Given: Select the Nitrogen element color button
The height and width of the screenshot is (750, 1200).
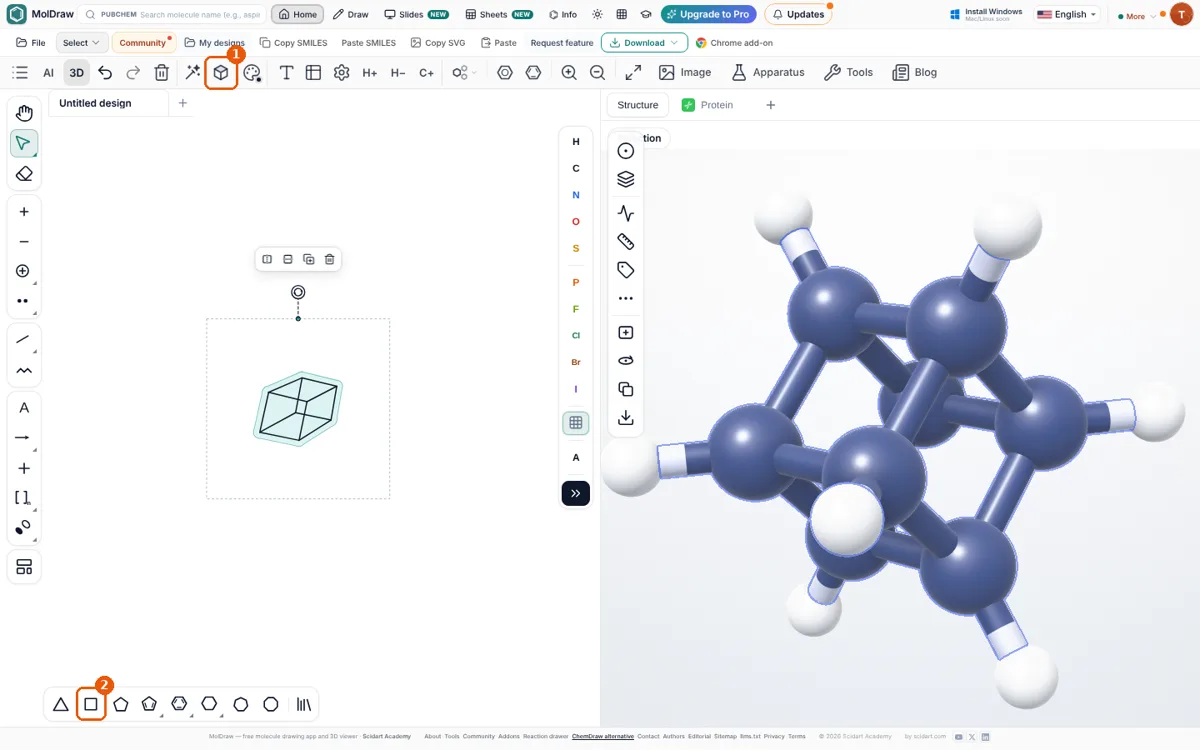Looking at the screenshot, I should 576,195.
